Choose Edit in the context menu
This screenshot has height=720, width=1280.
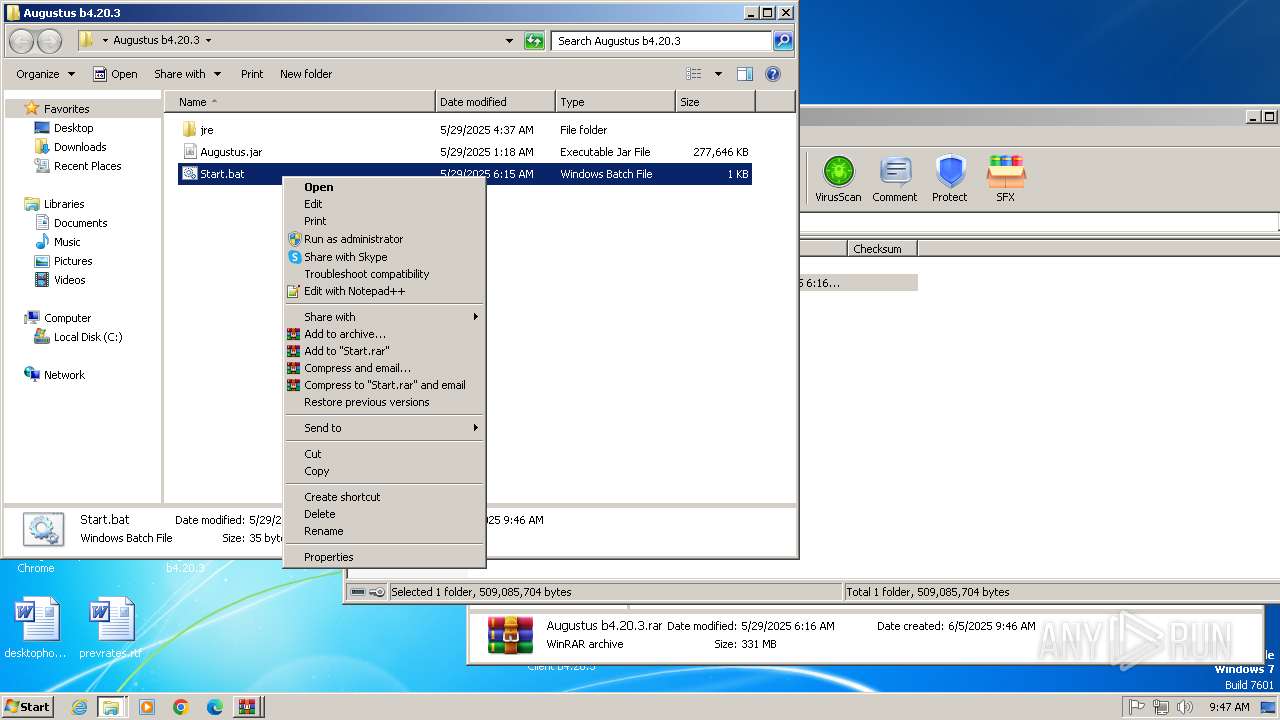pyautogui.click(x=384, y=204)
